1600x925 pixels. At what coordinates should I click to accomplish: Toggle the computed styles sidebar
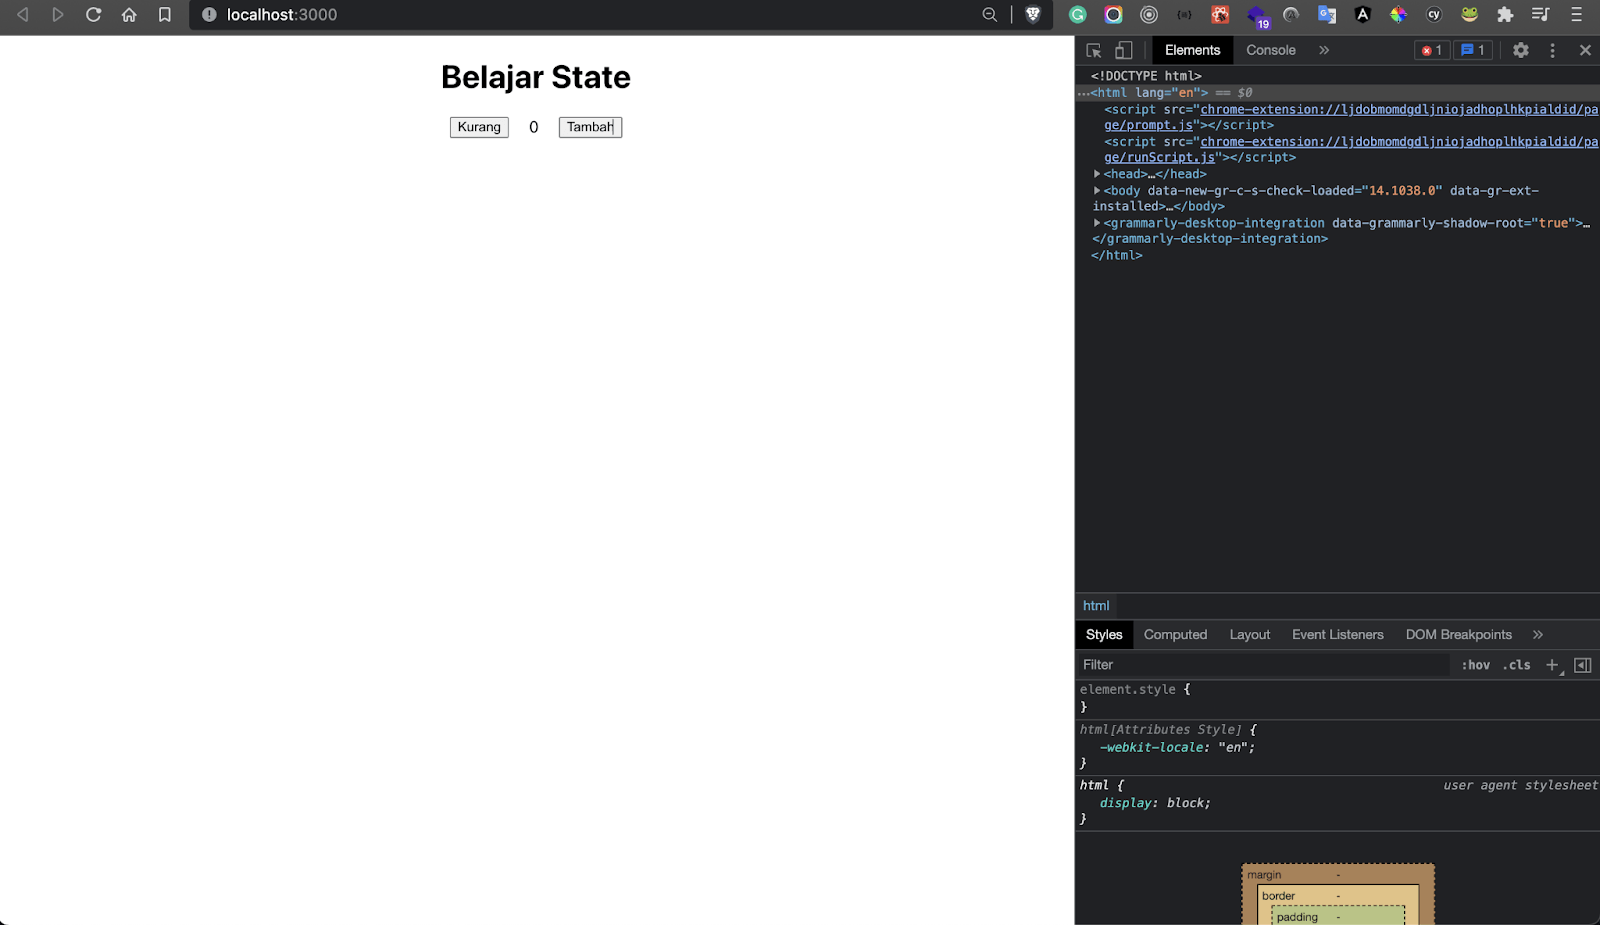click(x=1583, y=665)
